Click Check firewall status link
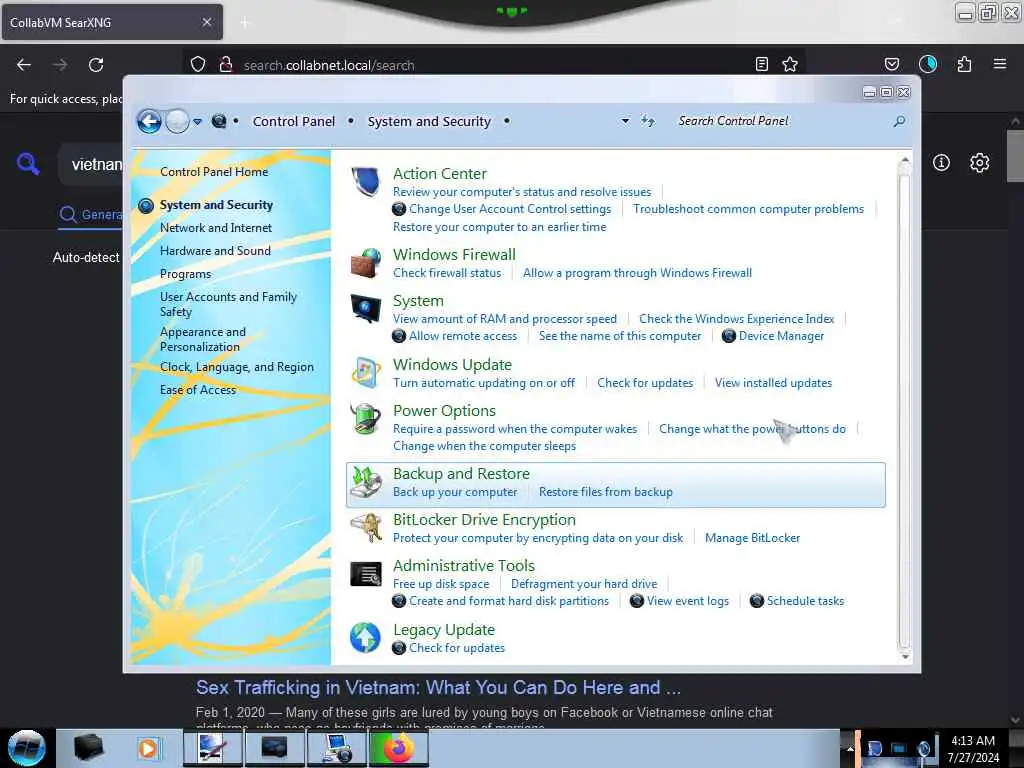 [447, 273]
